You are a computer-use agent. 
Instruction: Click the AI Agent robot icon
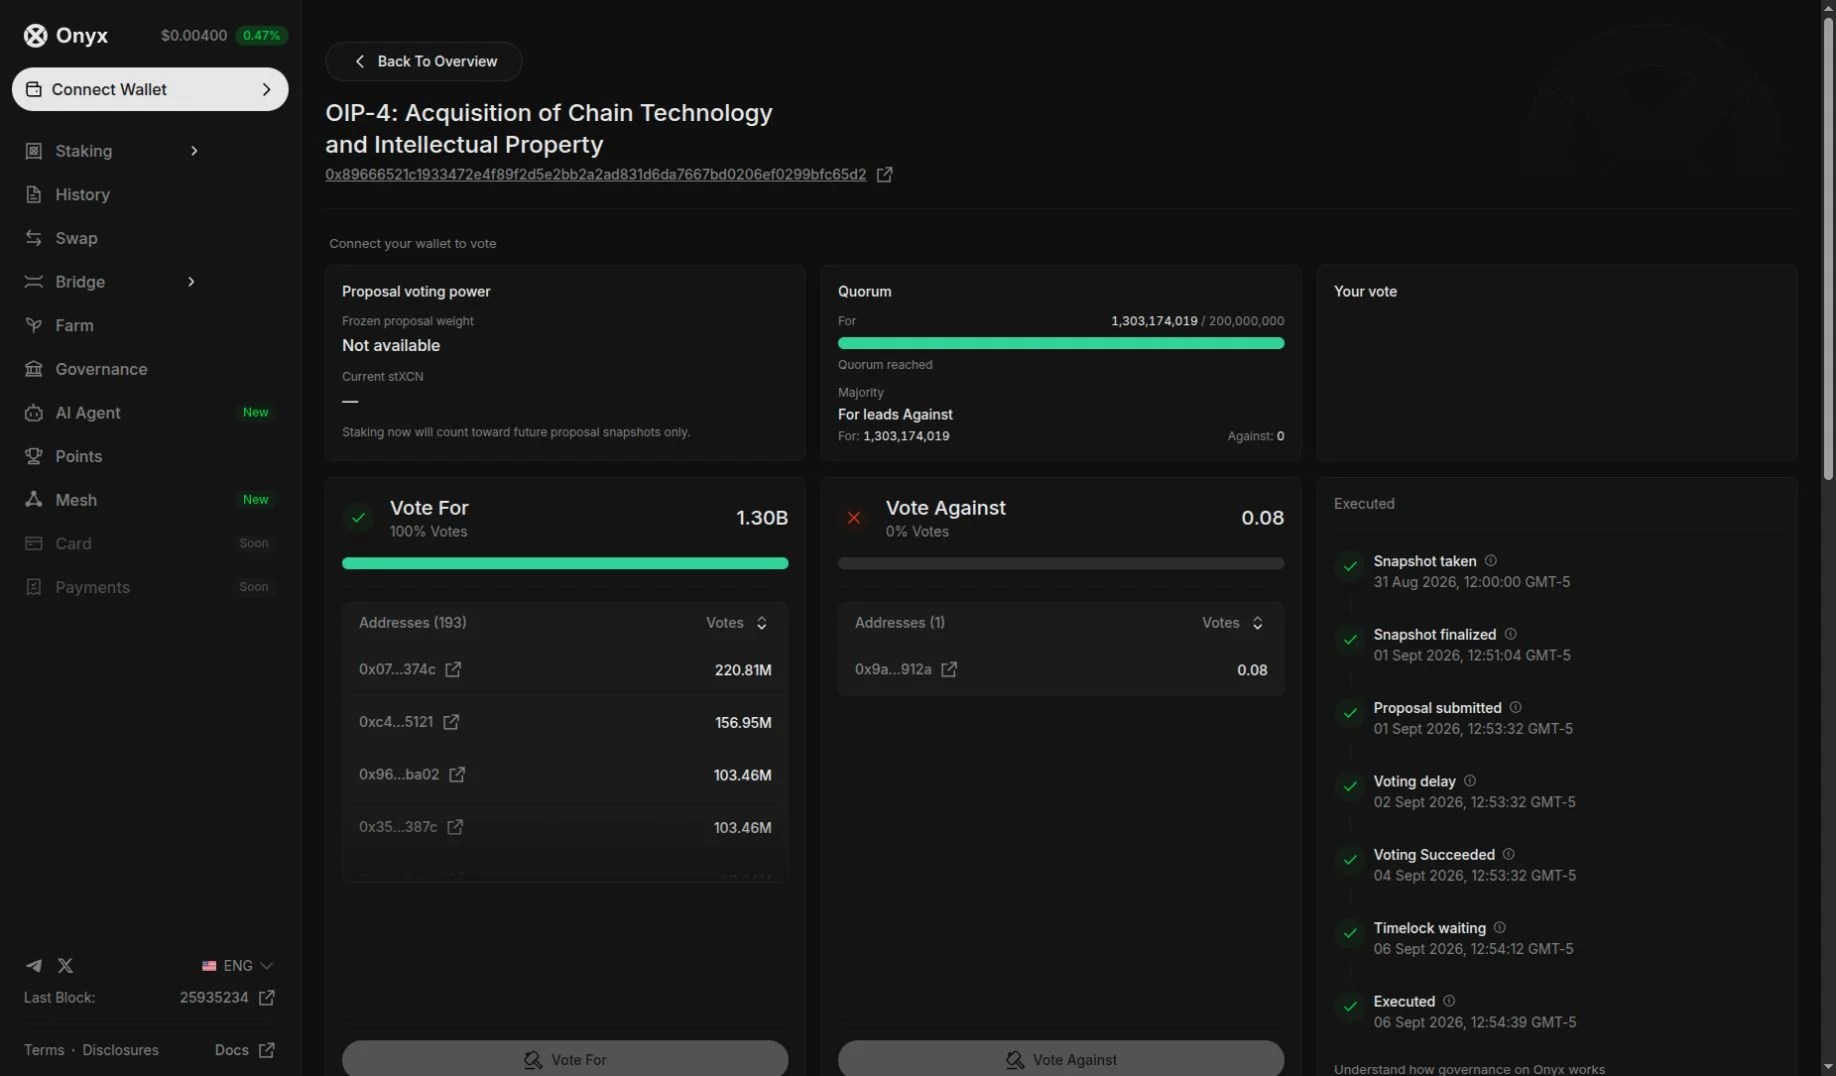click(x=34, y=413)
